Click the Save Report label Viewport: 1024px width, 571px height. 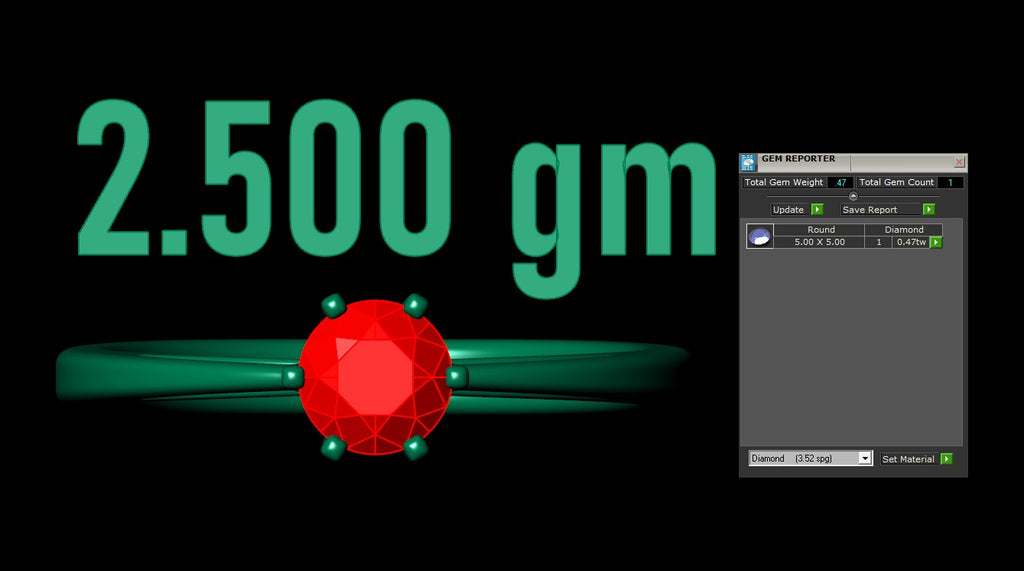tap(881, 210)
